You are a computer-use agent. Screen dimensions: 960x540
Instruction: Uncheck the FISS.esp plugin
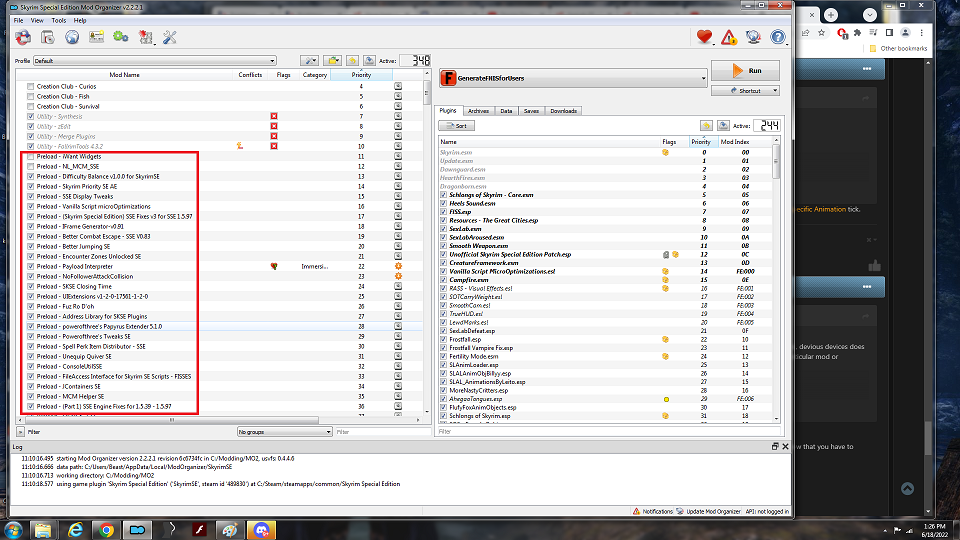click(443, 212)
